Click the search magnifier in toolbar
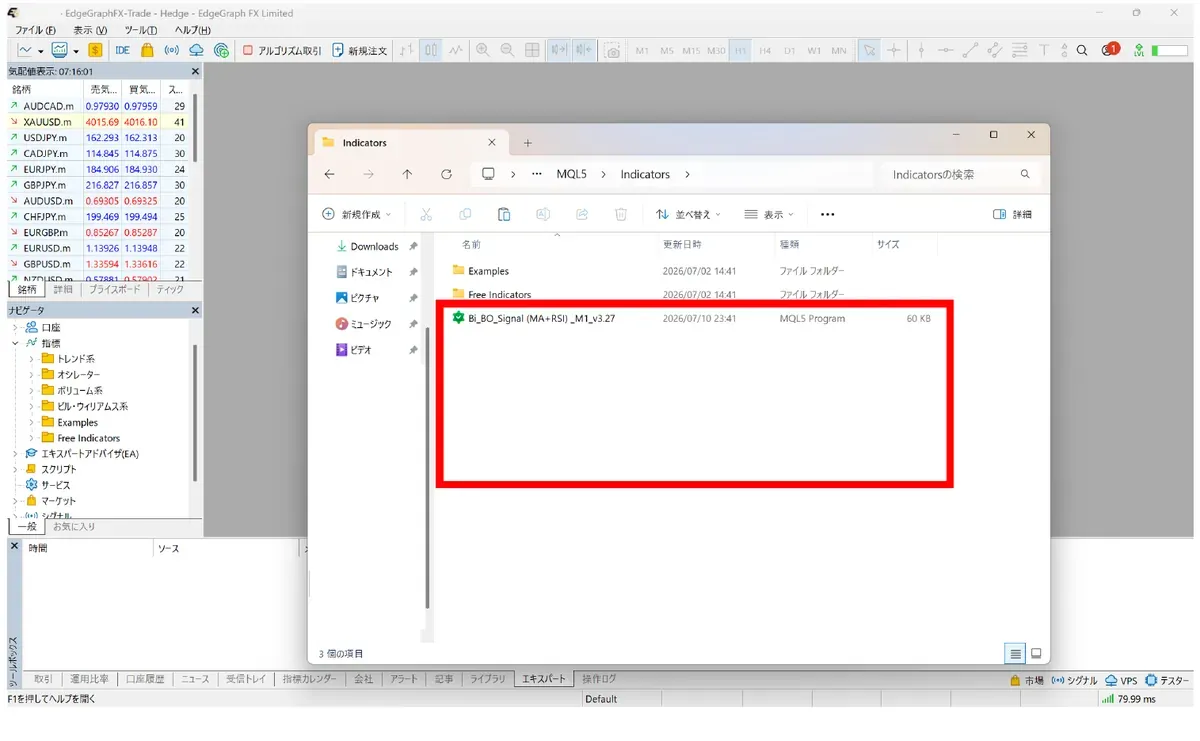Image resolution: width=1200 pixels, height=741 pixels. click(x=1083, y=50)
